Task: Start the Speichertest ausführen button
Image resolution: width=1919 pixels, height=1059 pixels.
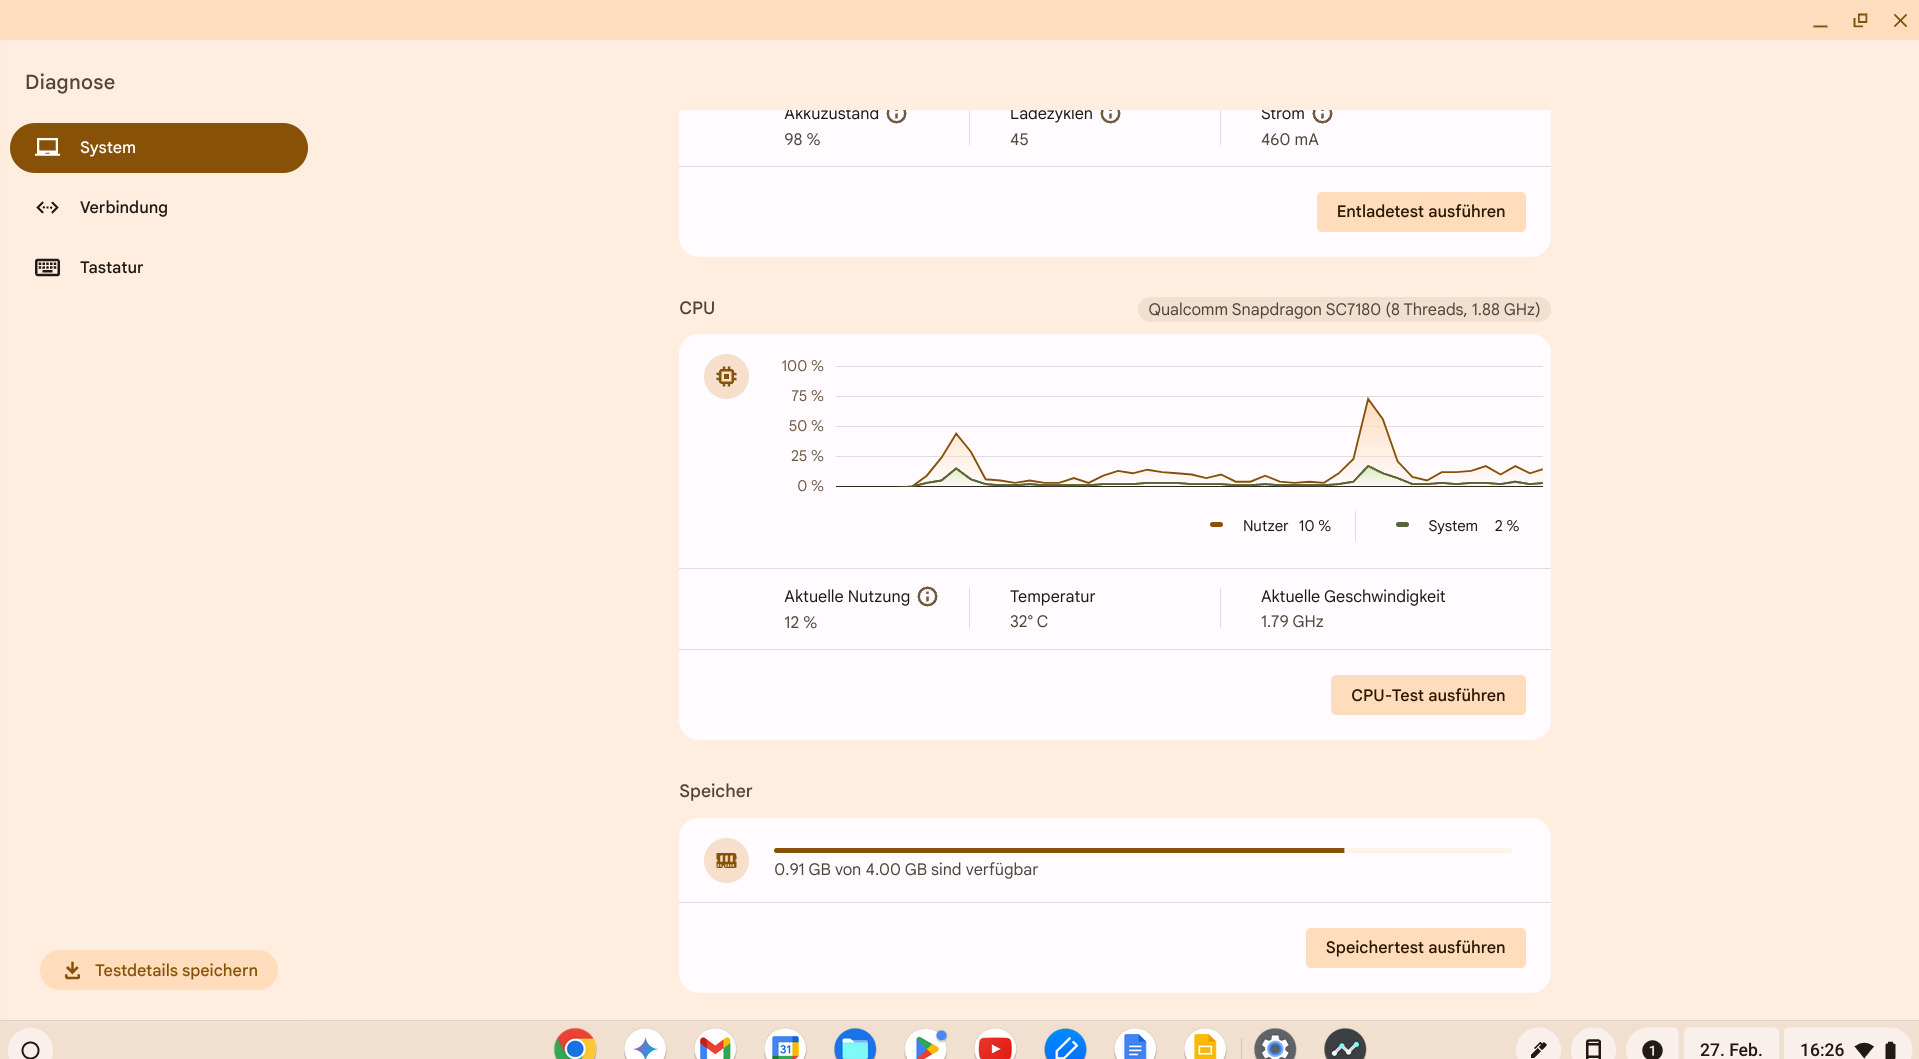Action: pos(1414,948)
